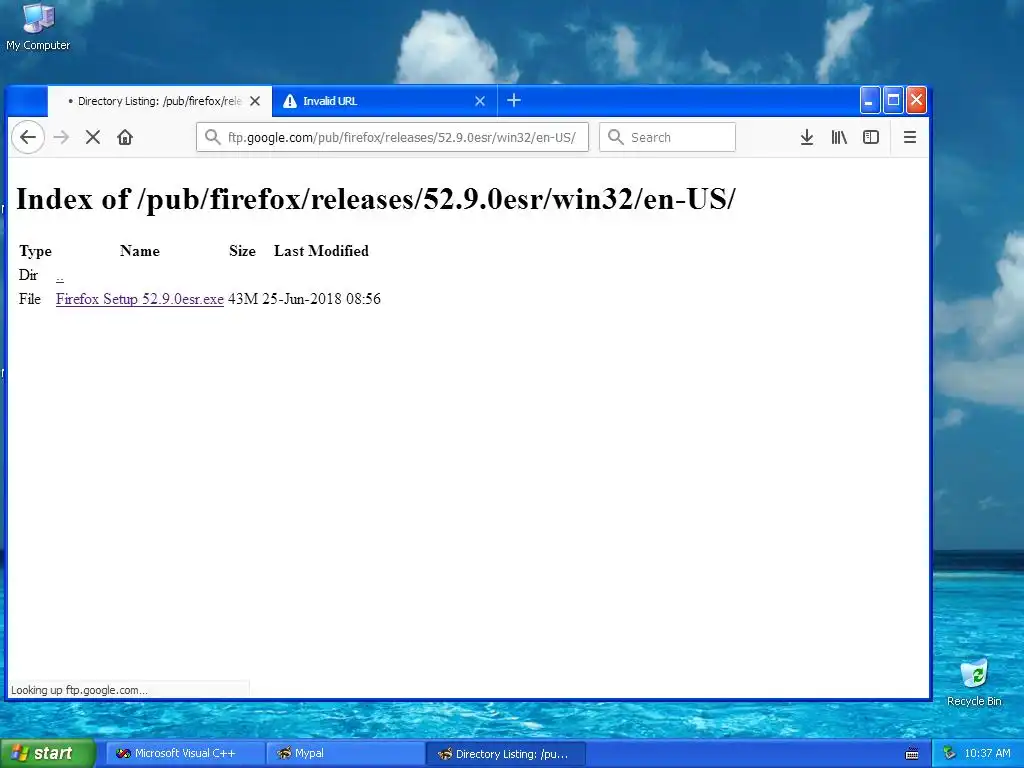
Task: Click the system tray network icon
Action: tap(950, 754)
